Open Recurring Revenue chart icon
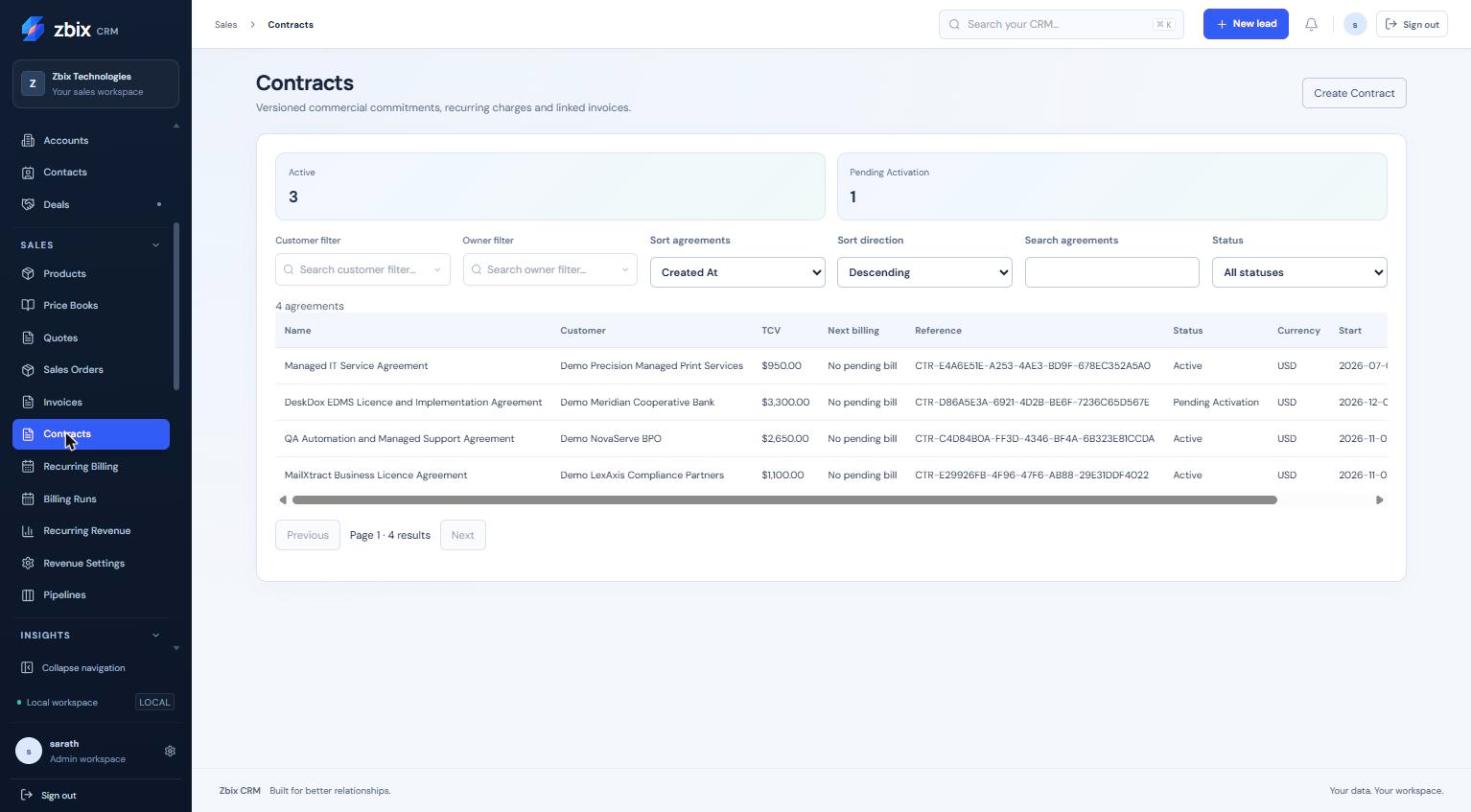Image resolution: width=1471 pixels, height=812 pixels. pyautogui.click(x=28, y=531)
